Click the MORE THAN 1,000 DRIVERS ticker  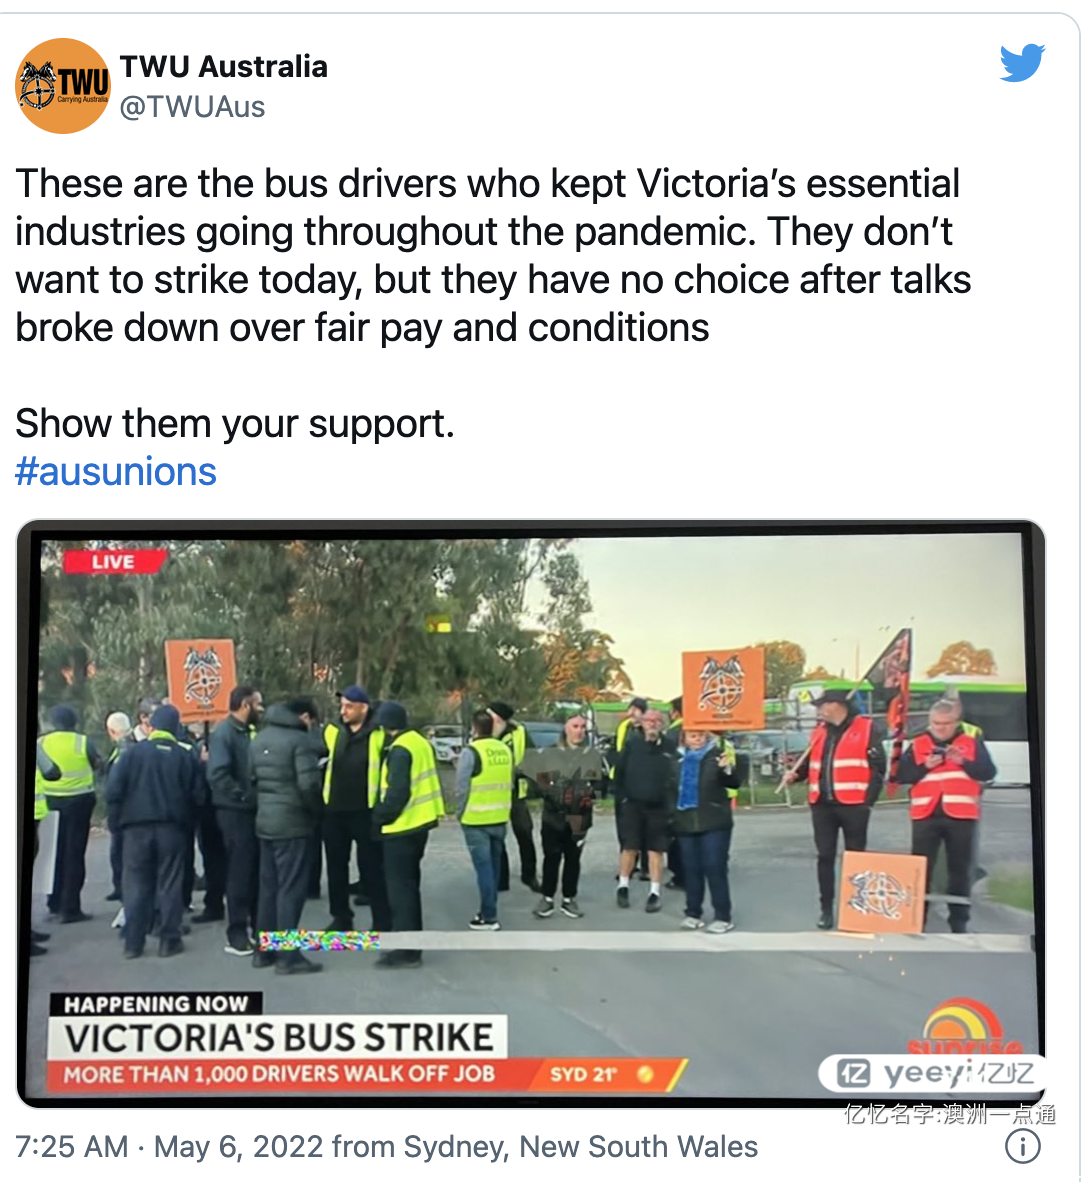tap(280, 1074)
